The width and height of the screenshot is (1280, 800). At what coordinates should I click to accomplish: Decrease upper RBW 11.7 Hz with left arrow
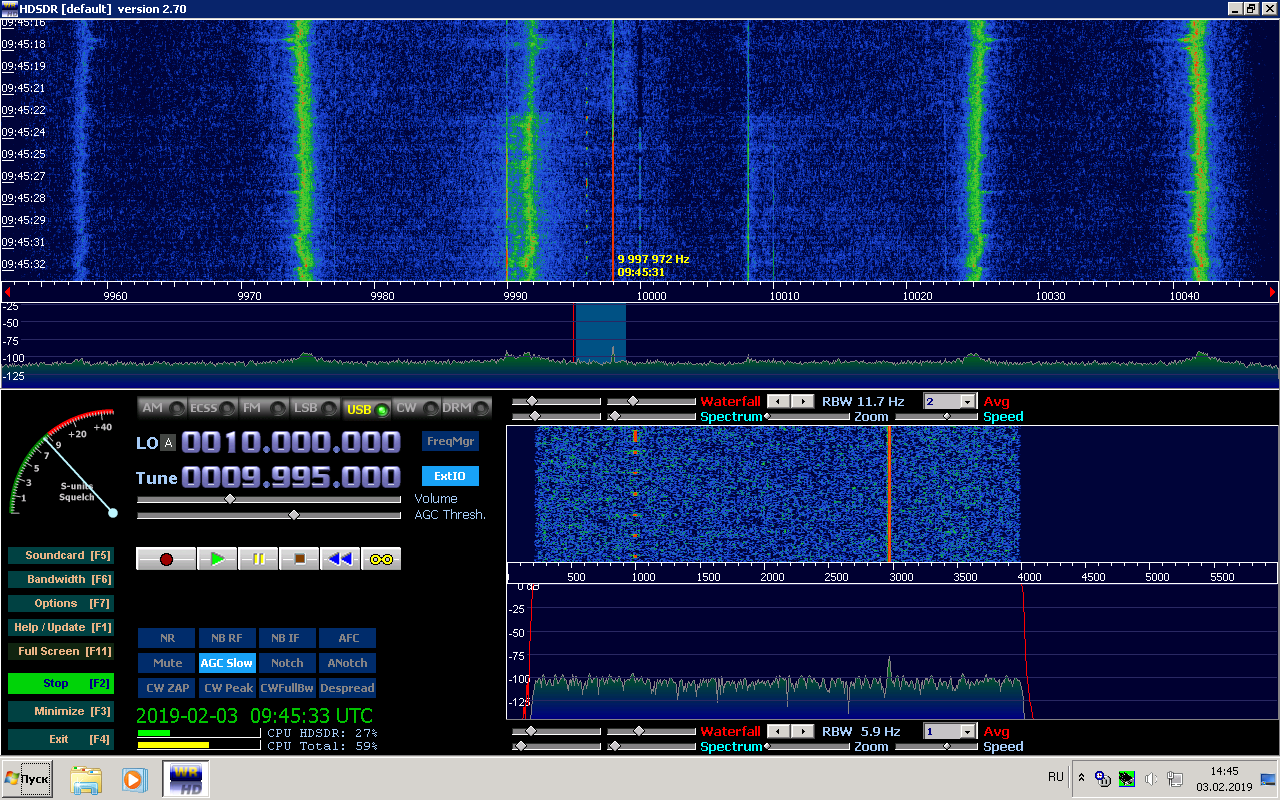click(x=779, y=401)
